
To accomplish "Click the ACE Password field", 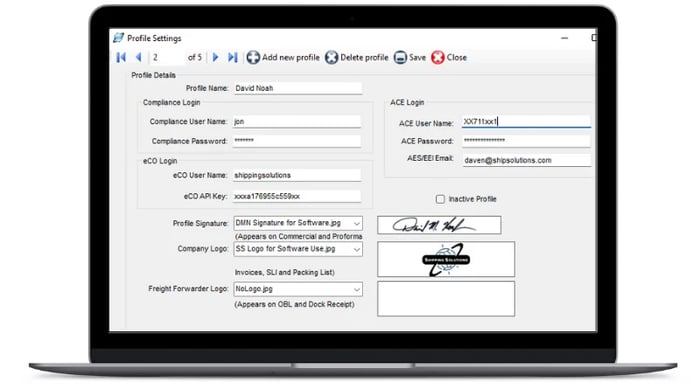I will (x=526, y=141).
